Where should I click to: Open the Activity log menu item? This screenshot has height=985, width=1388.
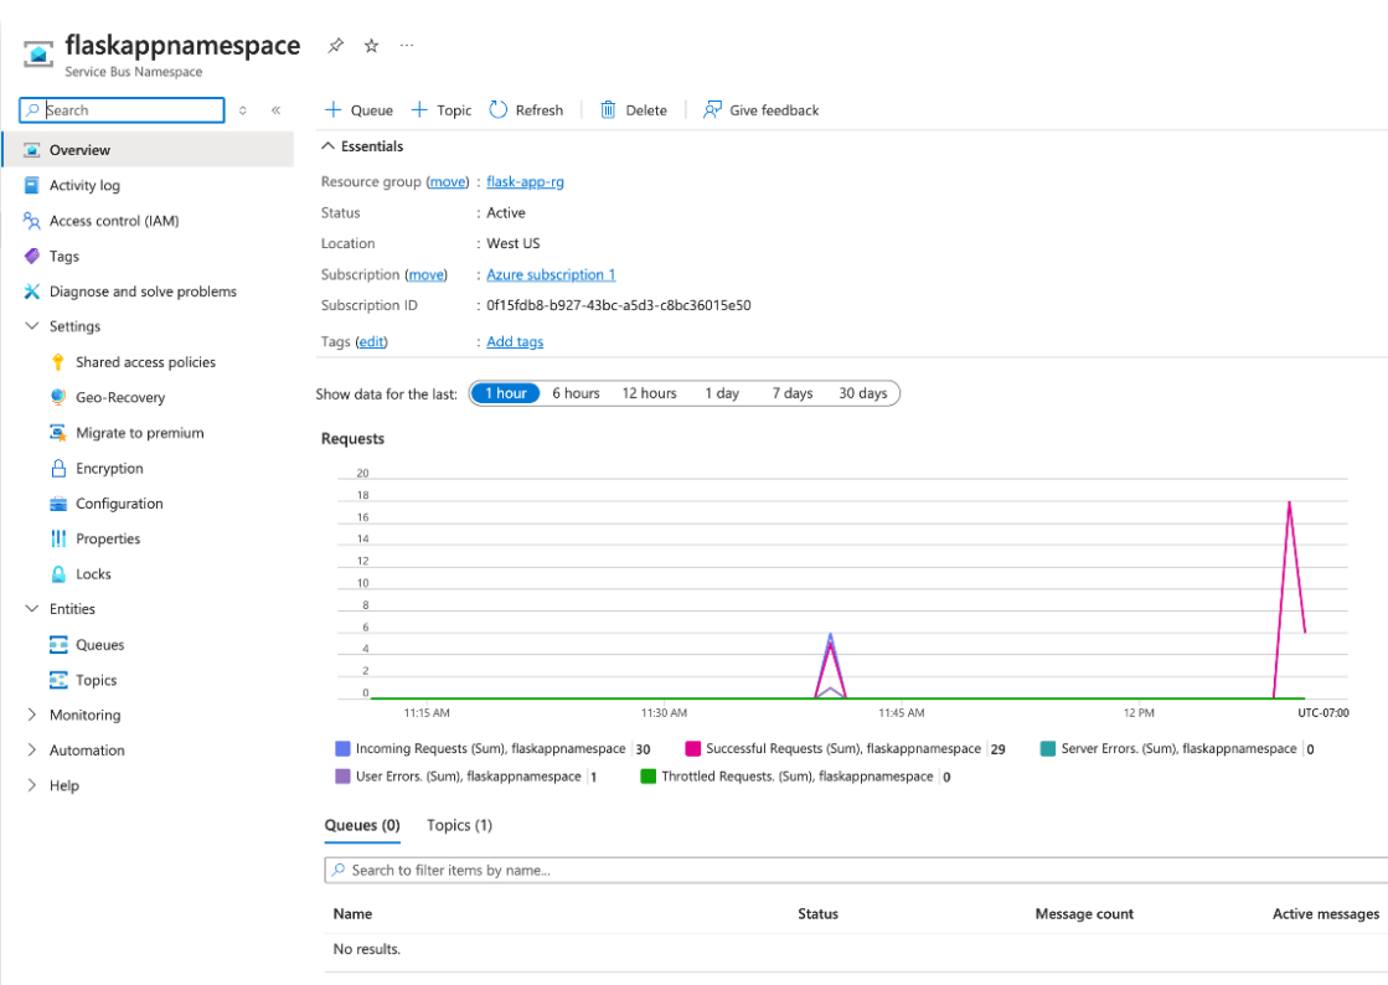click(x=87, y=185)
